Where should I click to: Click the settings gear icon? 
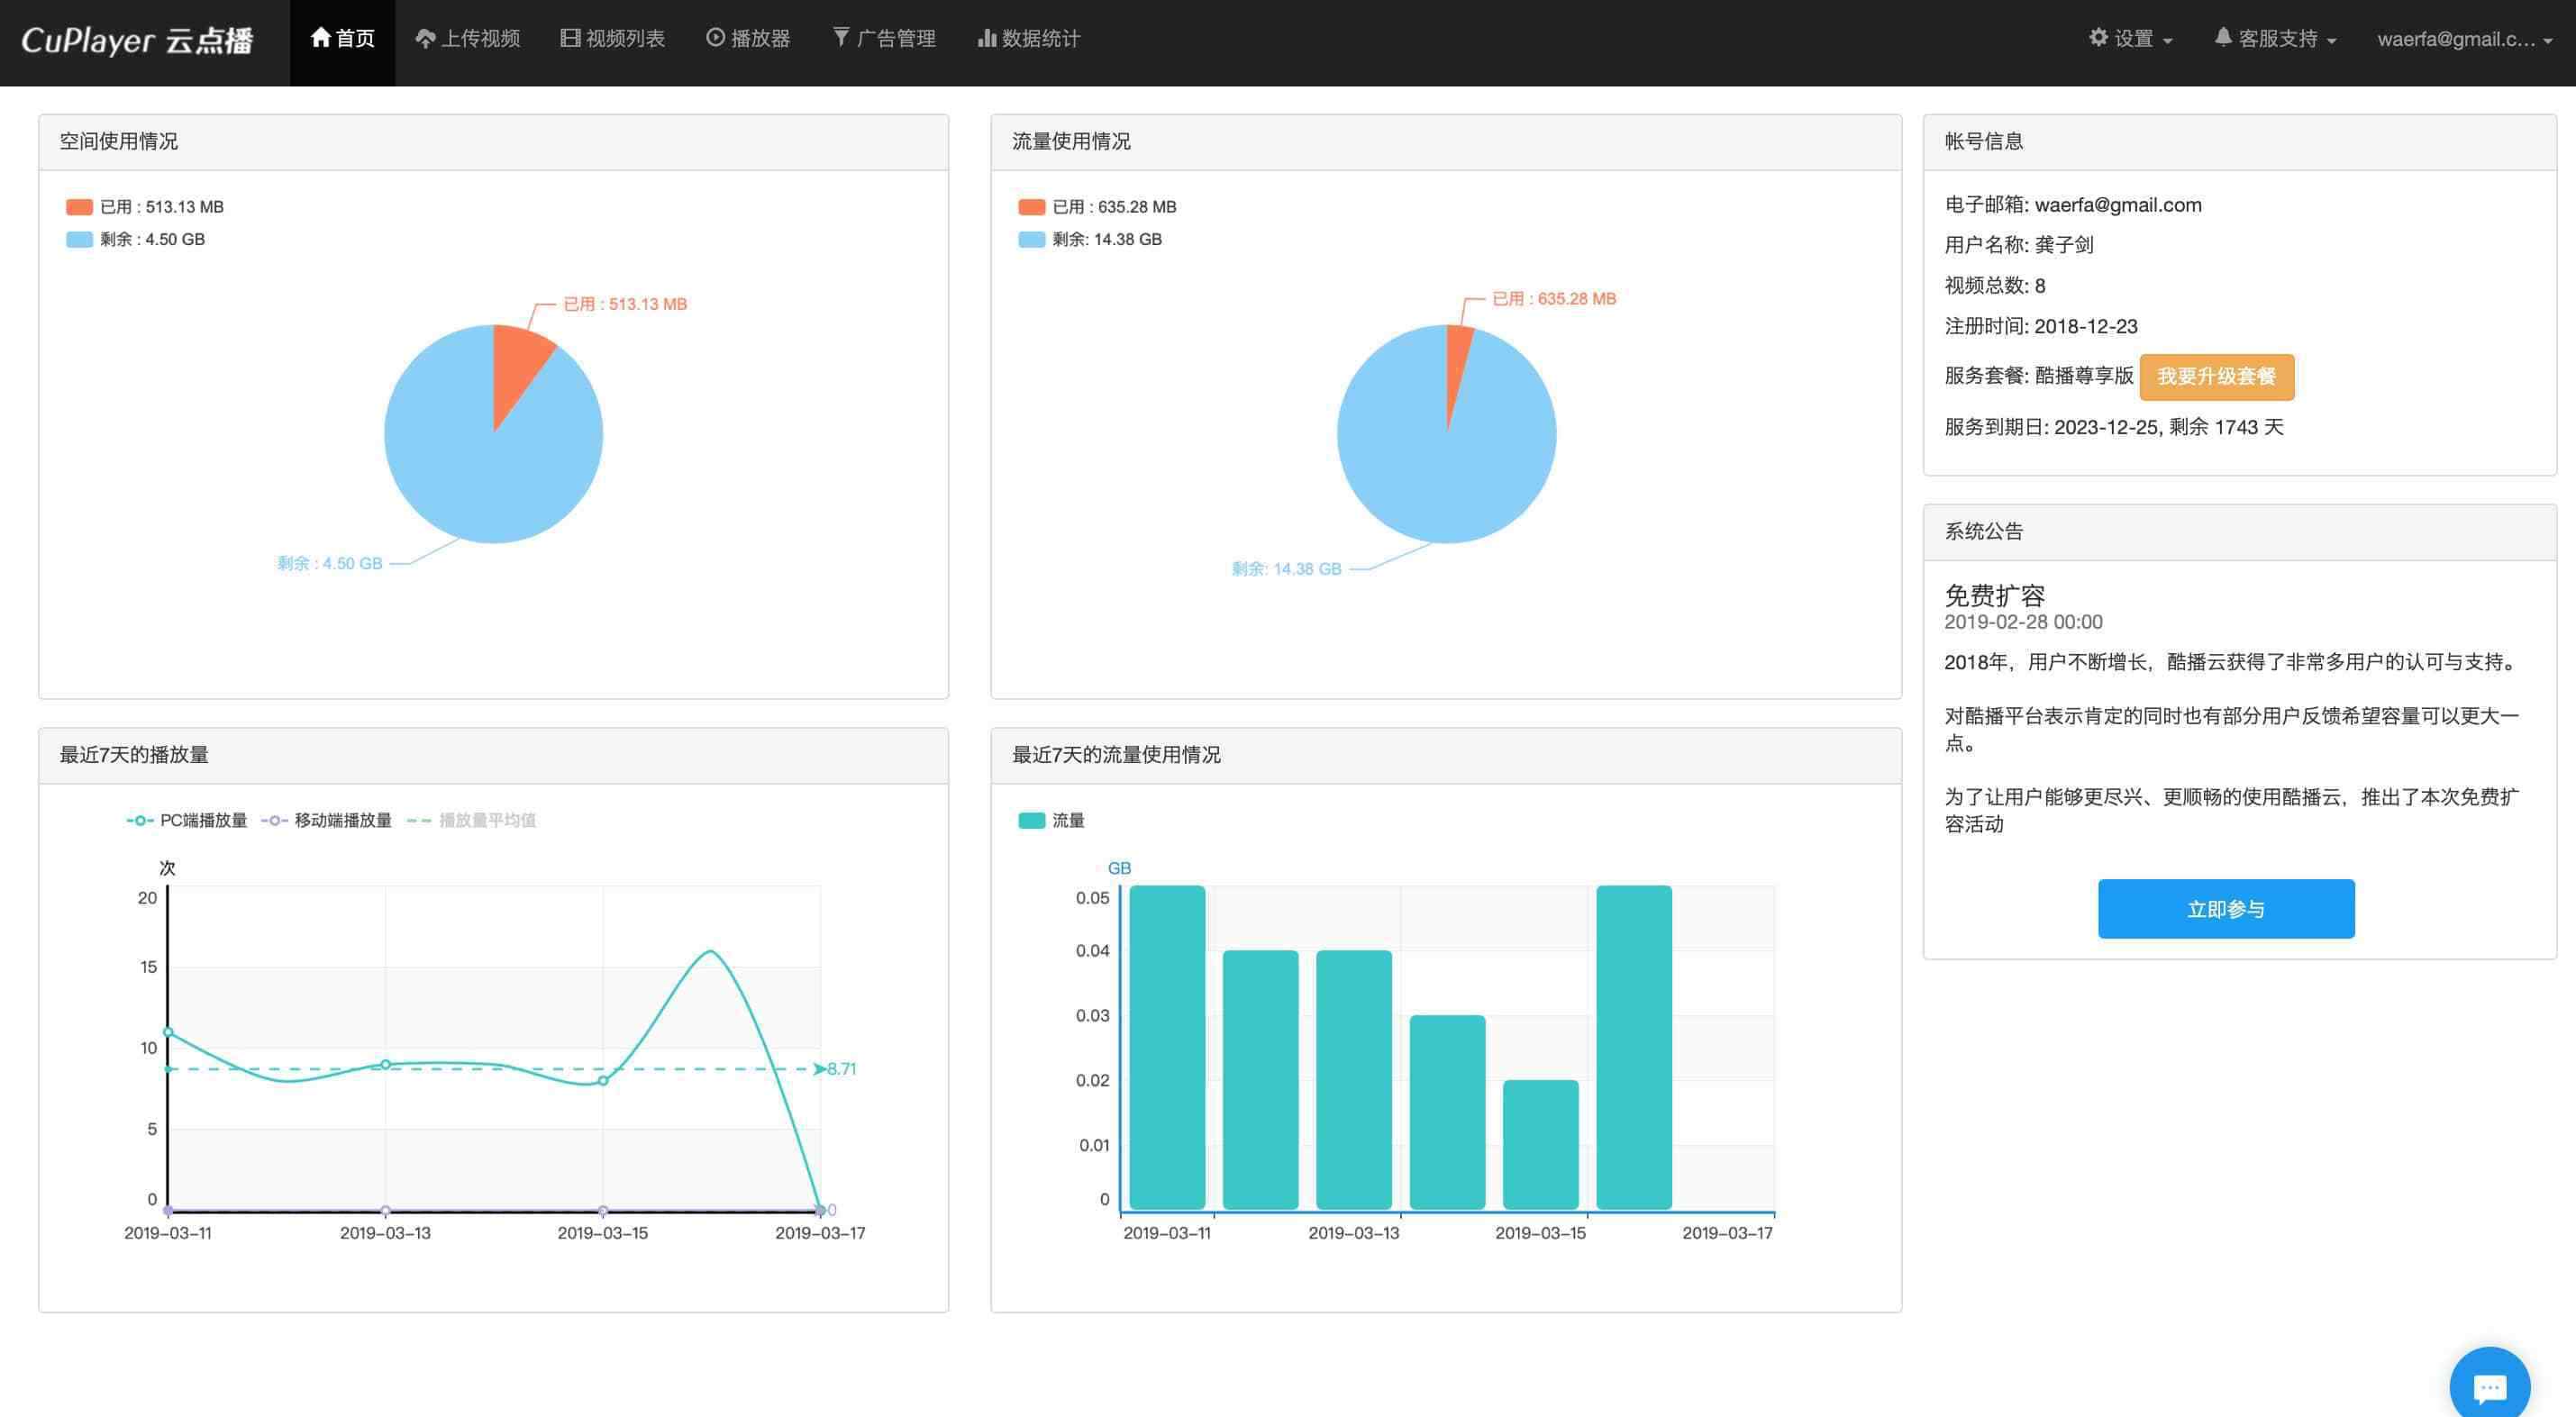pyautogui.click(x=2098, y=38)
